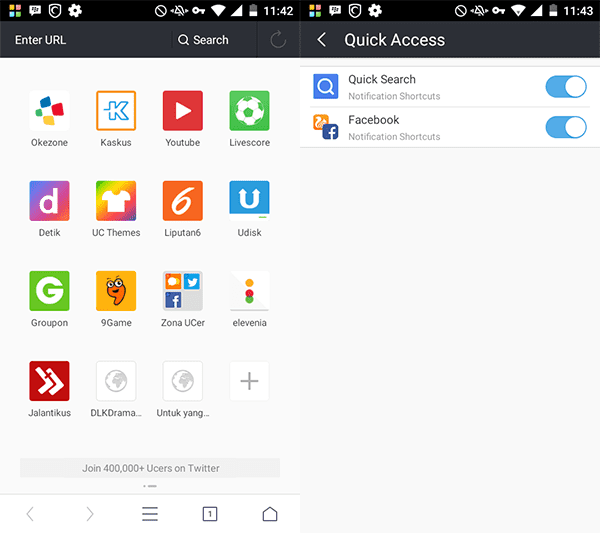Open the Groupon shortcut tile

[49, 291]
